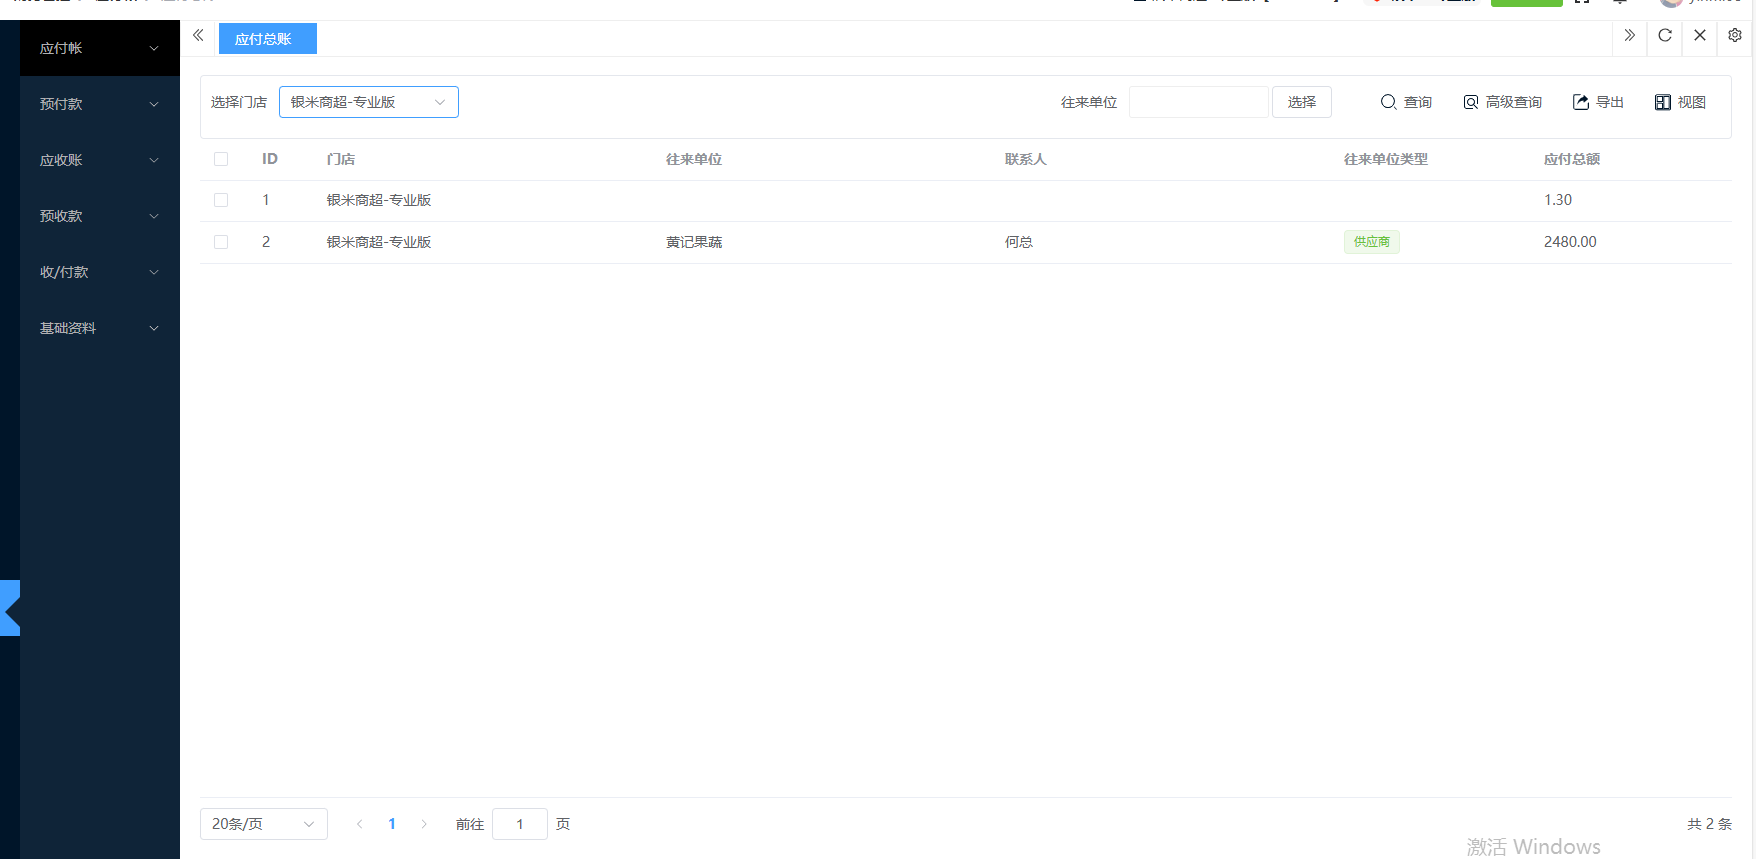Screen dimensions: 1756x859
Task: Click page number 1 in pagination
Action: tap(392, 824)
